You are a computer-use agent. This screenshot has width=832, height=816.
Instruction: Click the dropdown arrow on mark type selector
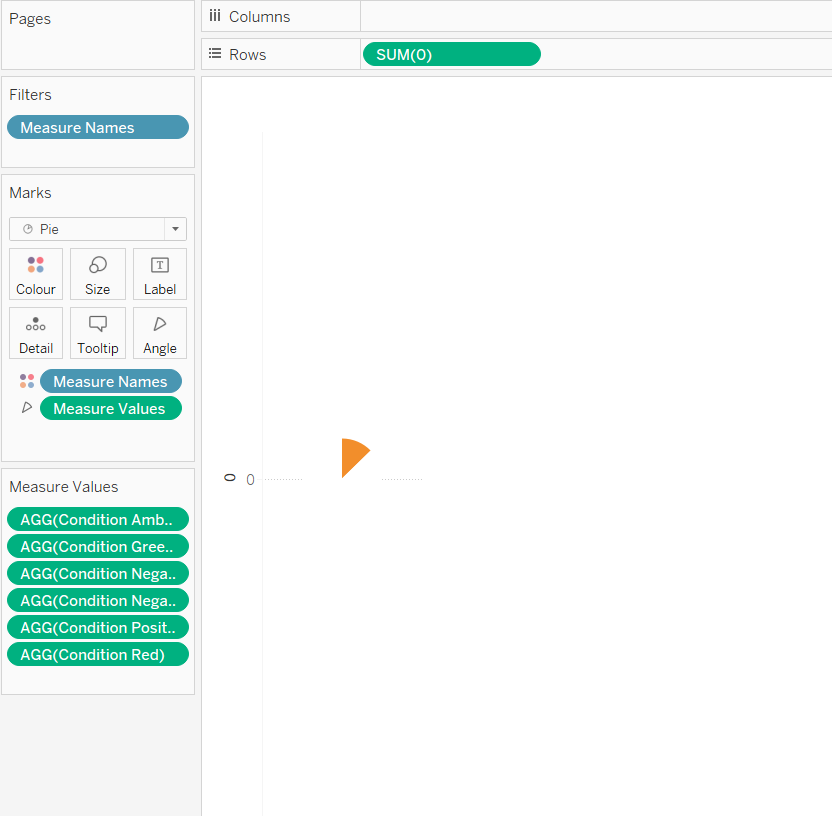175,229
